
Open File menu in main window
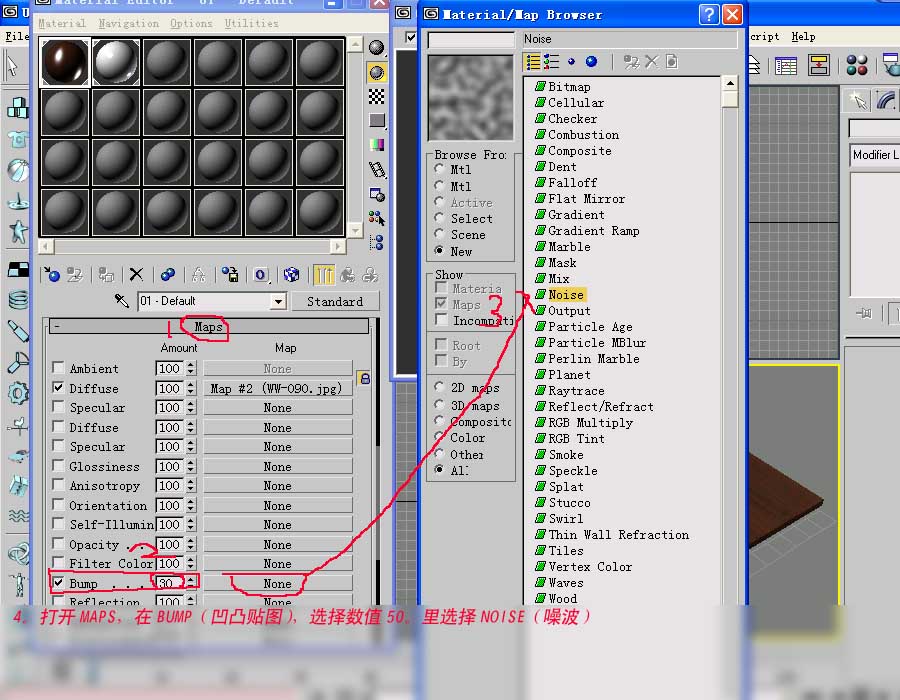click(17, 37)
